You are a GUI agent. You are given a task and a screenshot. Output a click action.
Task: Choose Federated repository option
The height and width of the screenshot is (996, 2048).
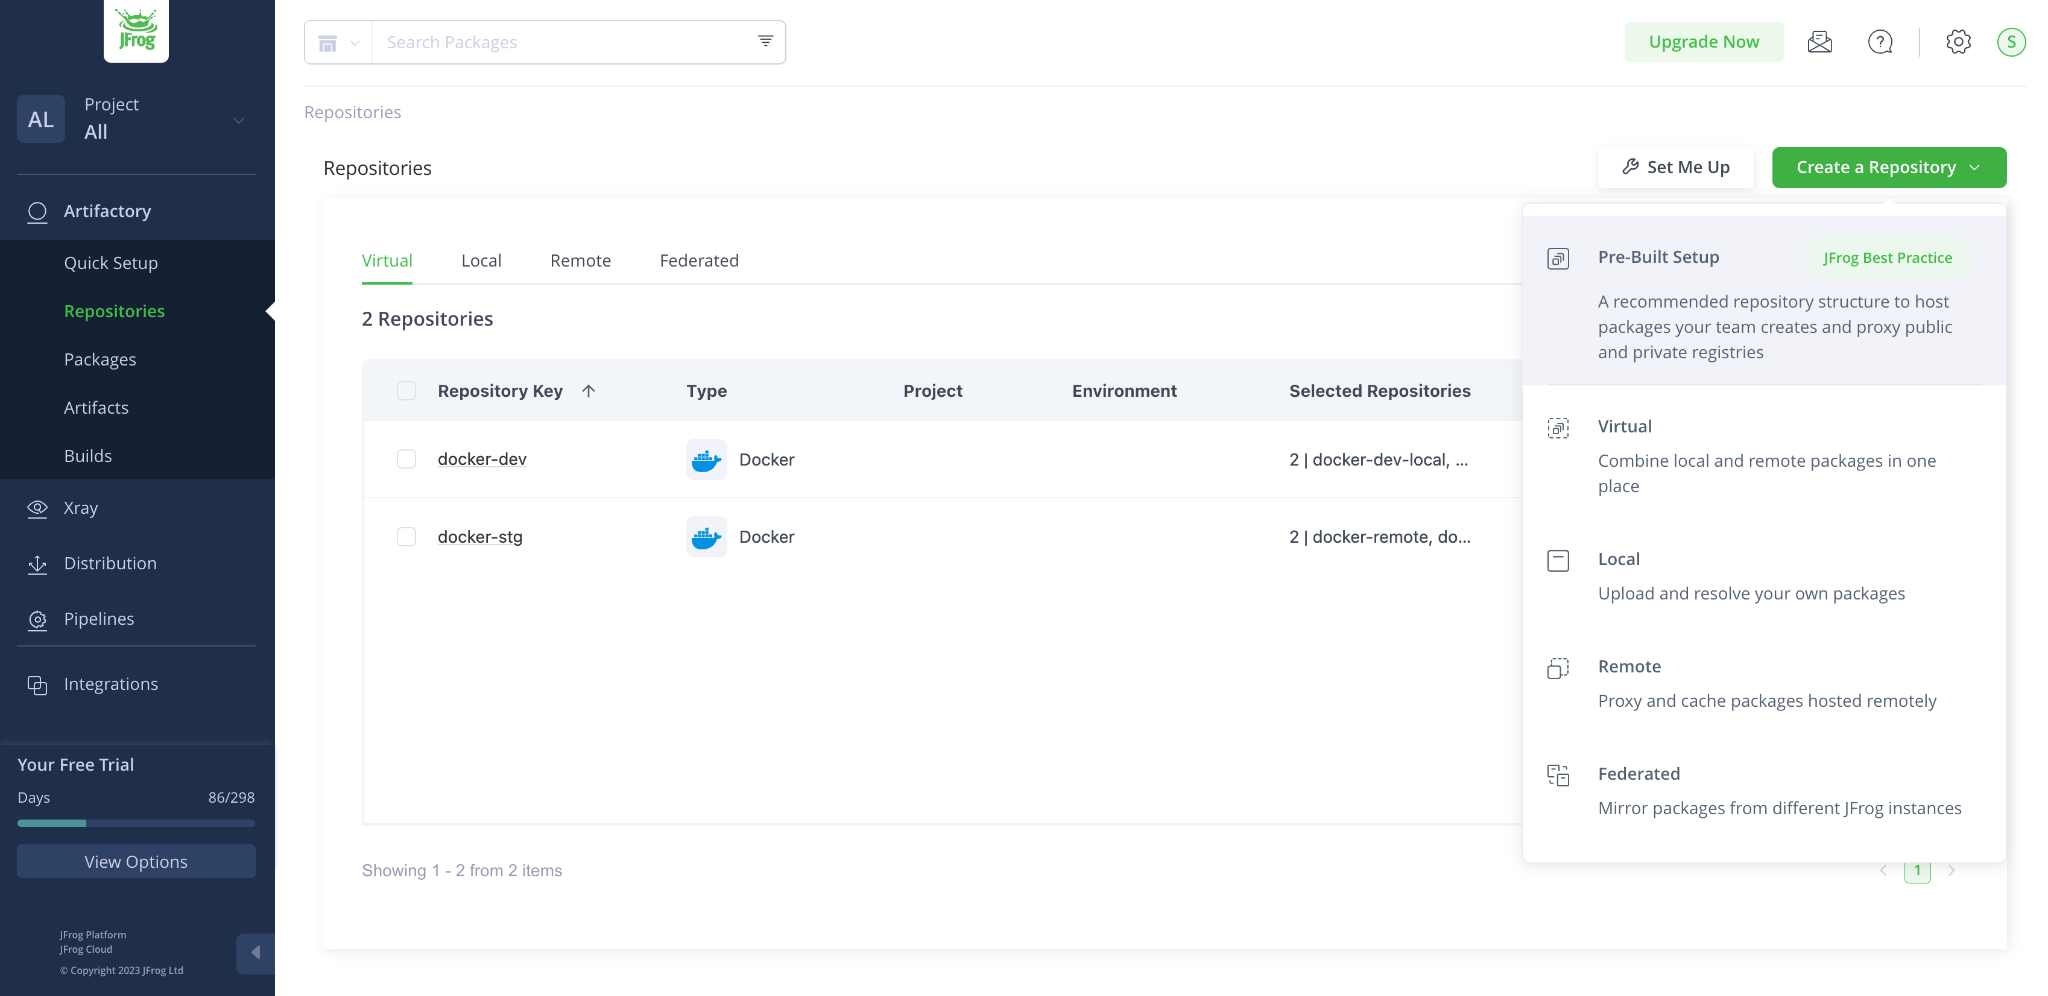click(x=1764, y=790)
